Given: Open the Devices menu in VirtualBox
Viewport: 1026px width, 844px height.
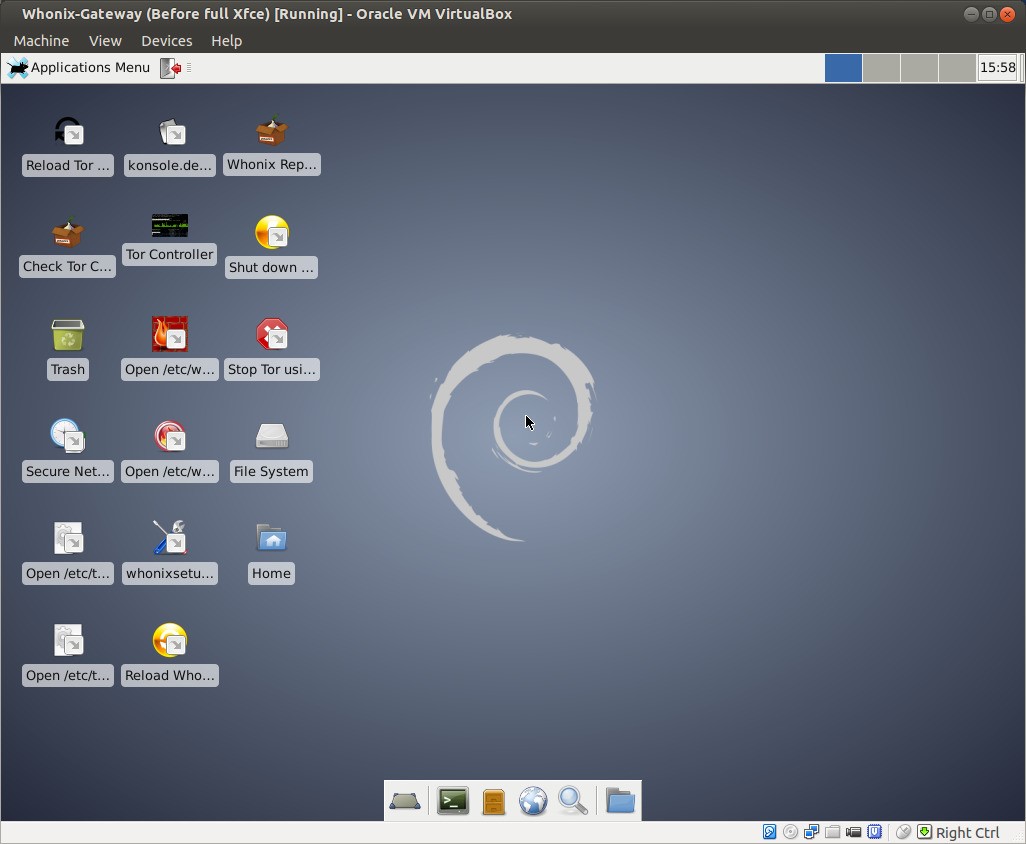Looking at the screenshot, I should point(166,41).
